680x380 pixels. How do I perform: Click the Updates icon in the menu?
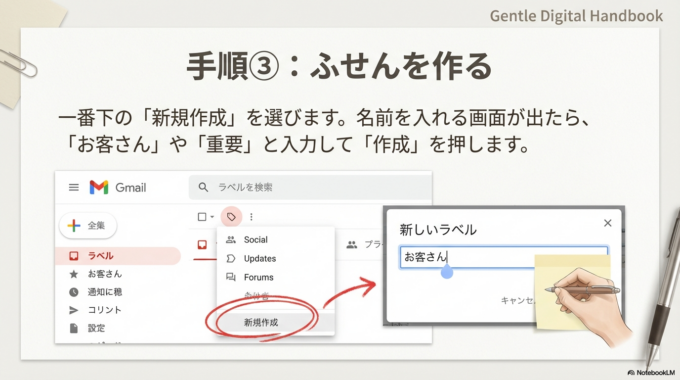(231, 259)
